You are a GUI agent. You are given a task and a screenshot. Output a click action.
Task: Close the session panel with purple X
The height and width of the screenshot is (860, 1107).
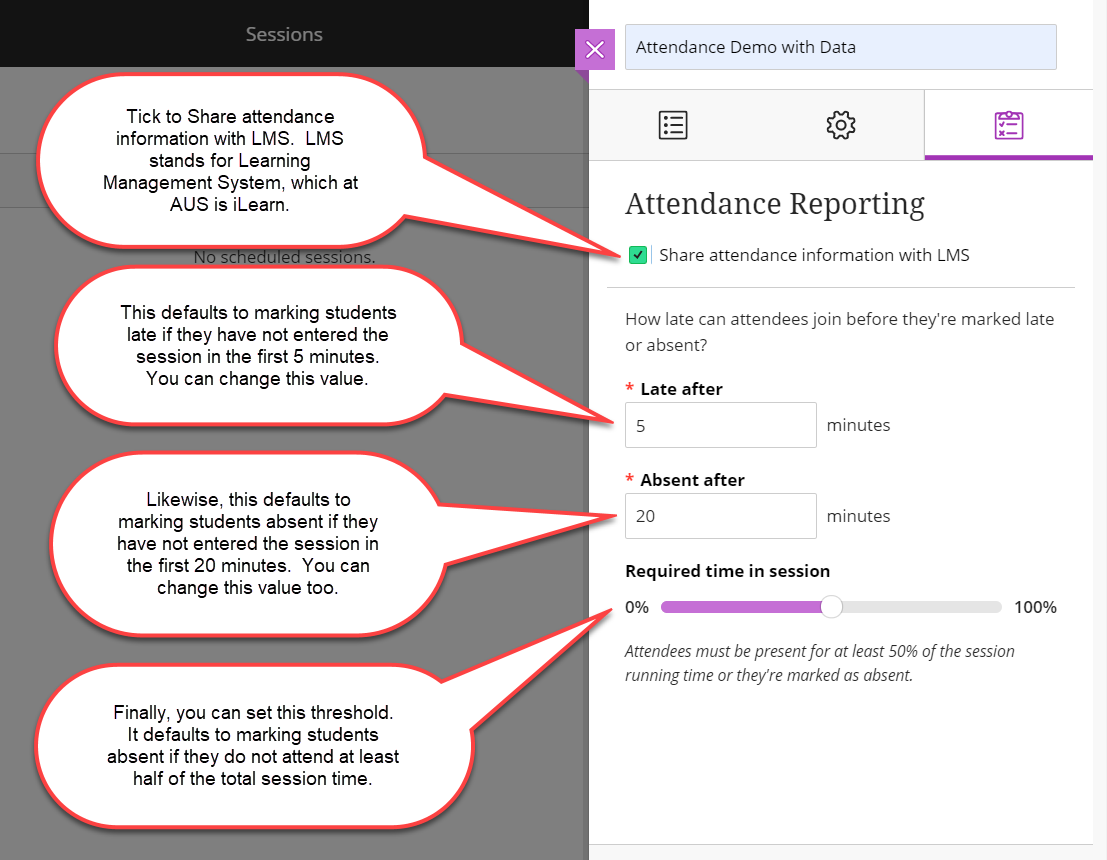(594, 49)
